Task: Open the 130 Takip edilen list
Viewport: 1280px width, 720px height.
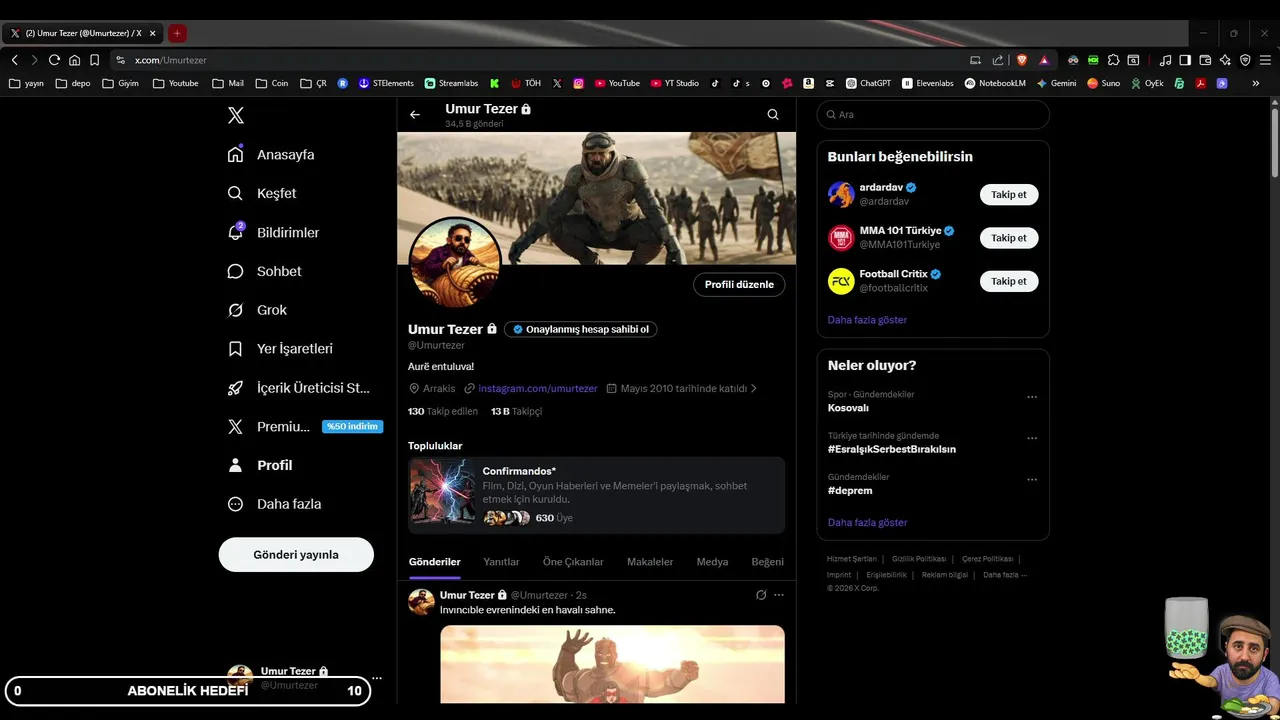Action: [x=443, y=411]
